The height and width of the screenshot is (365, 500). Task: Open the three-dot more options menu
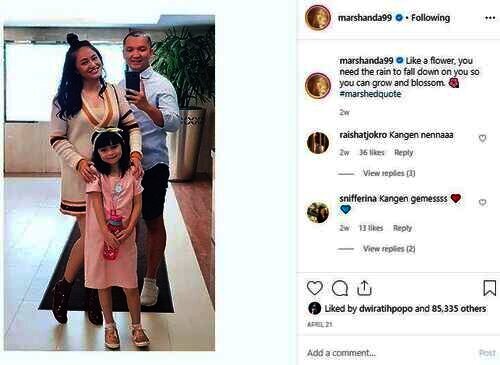point(490,18)
